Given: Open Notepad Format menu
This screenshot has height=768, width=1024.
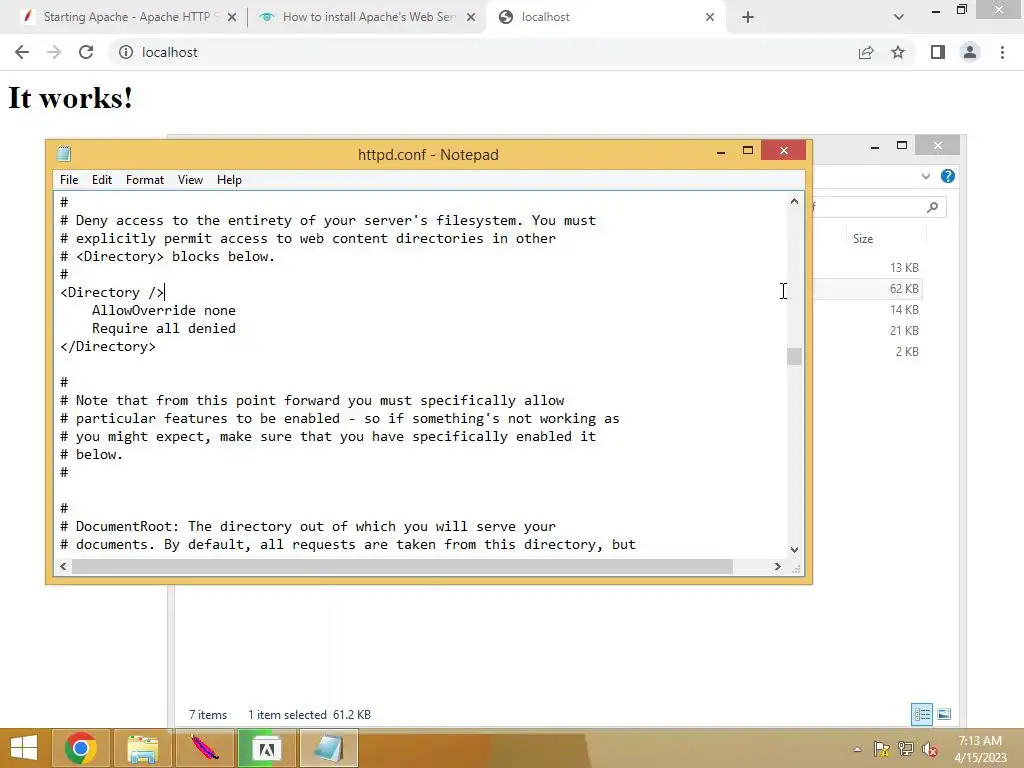Looking at the screenshot, I should click(x=145, y=180).
